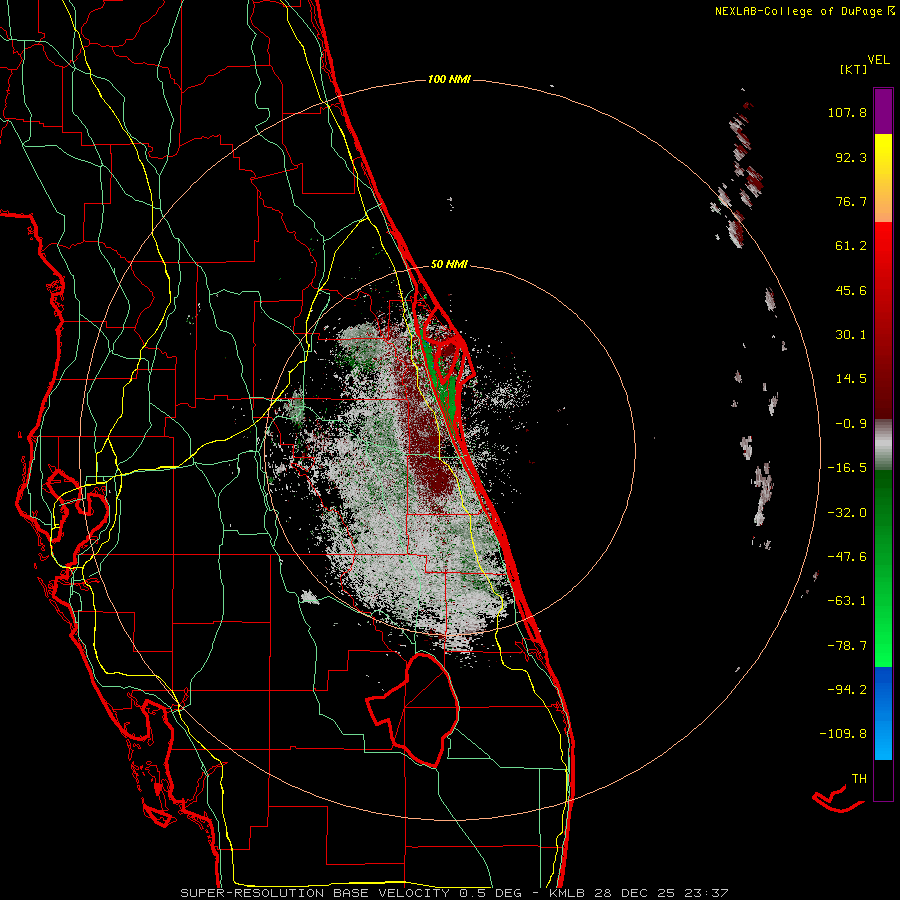Viewport: 900px width, 900px height.
Task: Click the blue segment of velocity color bar
Action: pyautogui.click(x=883, y=713)
